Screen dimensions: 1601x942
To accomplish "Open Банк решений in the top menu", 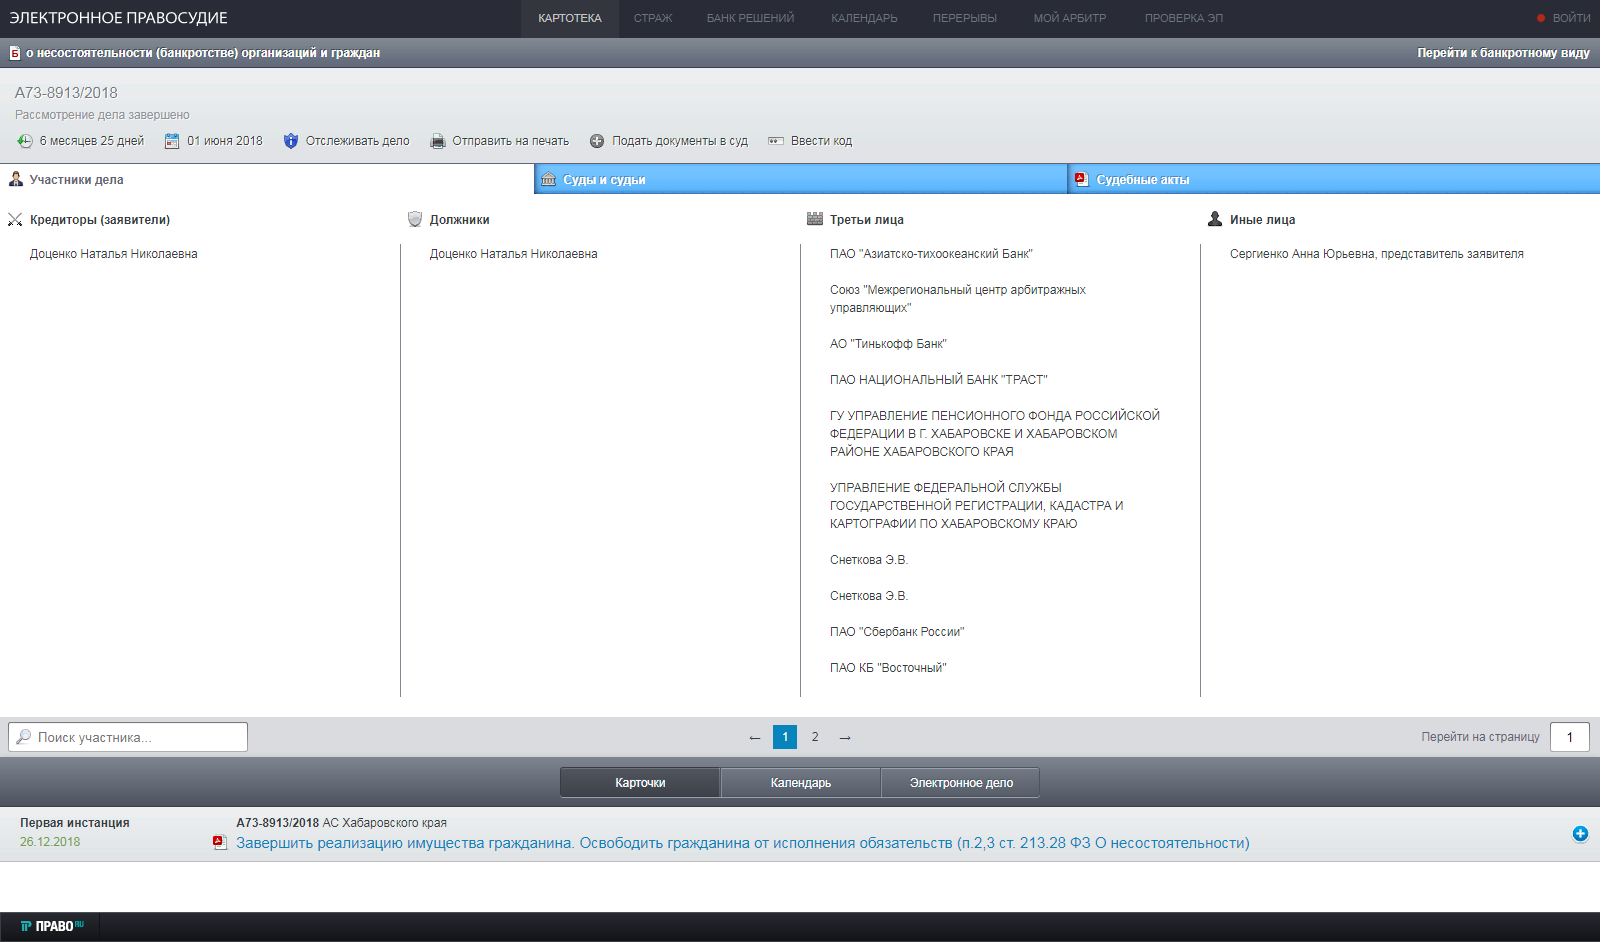I will (x=750, y=18).
